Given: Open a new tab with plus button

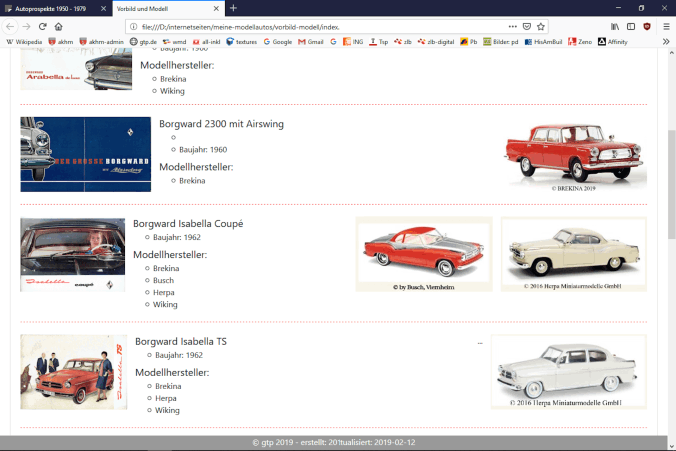Looking at the screenshot, I should coord(233,8).
